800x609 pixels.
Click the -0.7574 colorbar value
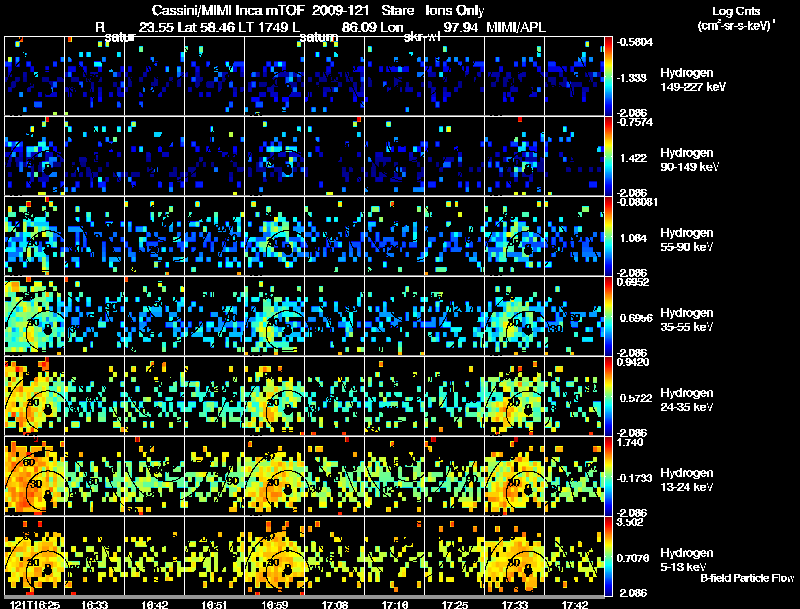(635, 122)
